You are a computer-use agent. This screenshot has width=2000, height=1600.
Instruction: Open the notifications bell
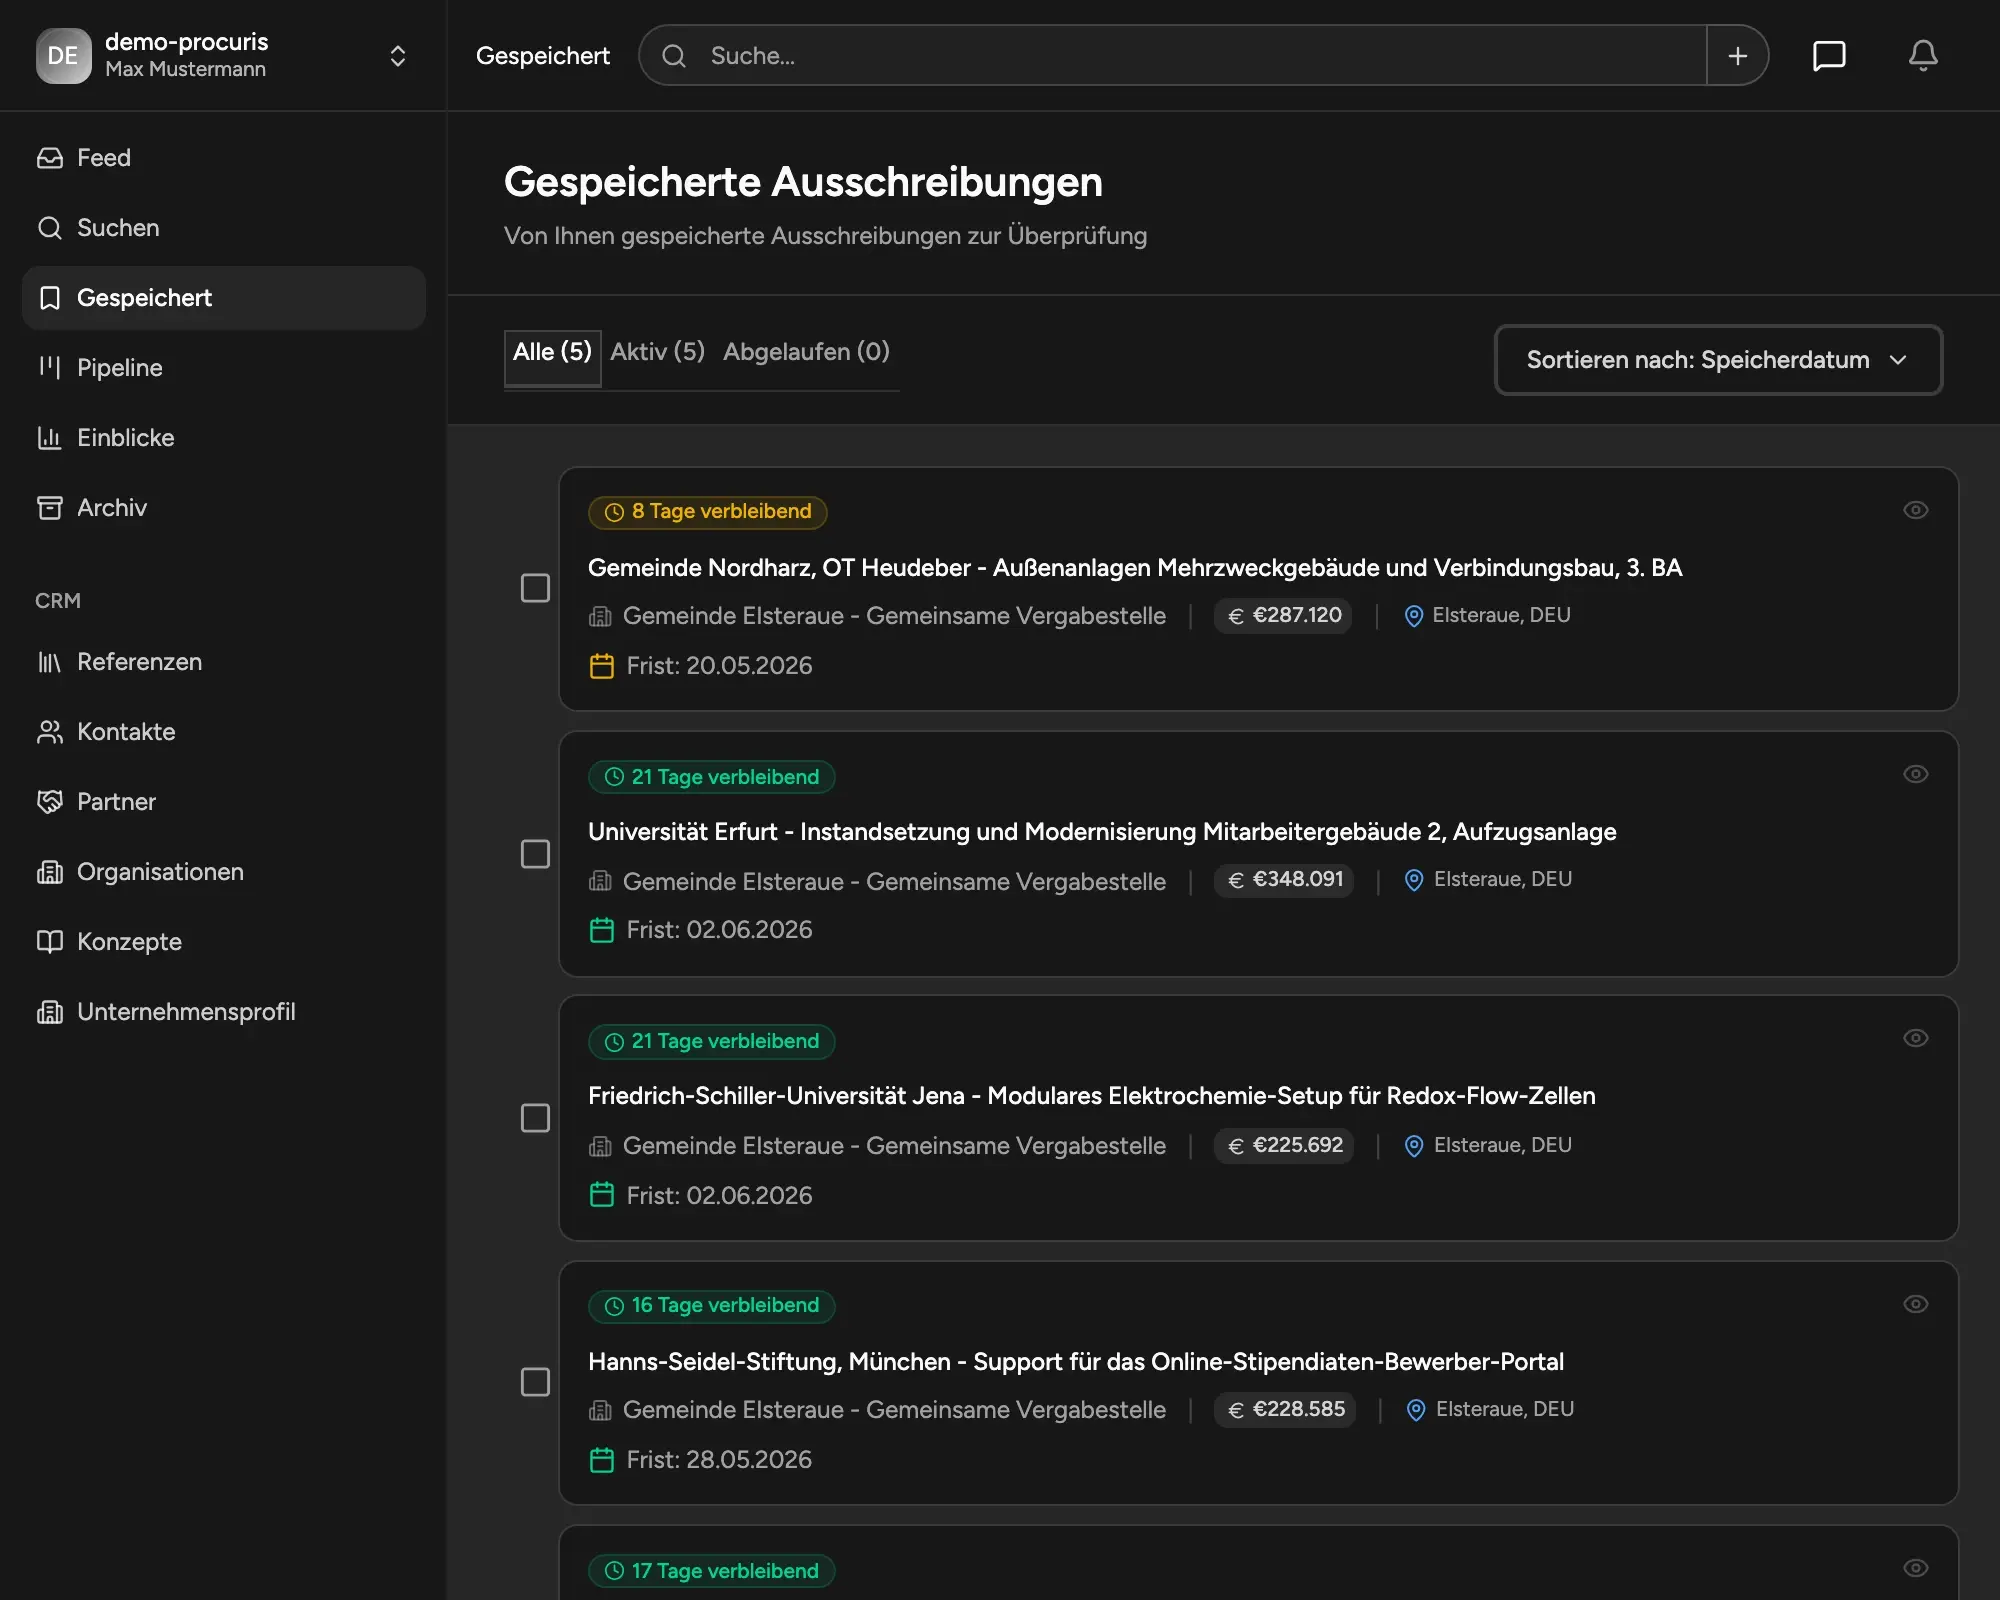1923,56
